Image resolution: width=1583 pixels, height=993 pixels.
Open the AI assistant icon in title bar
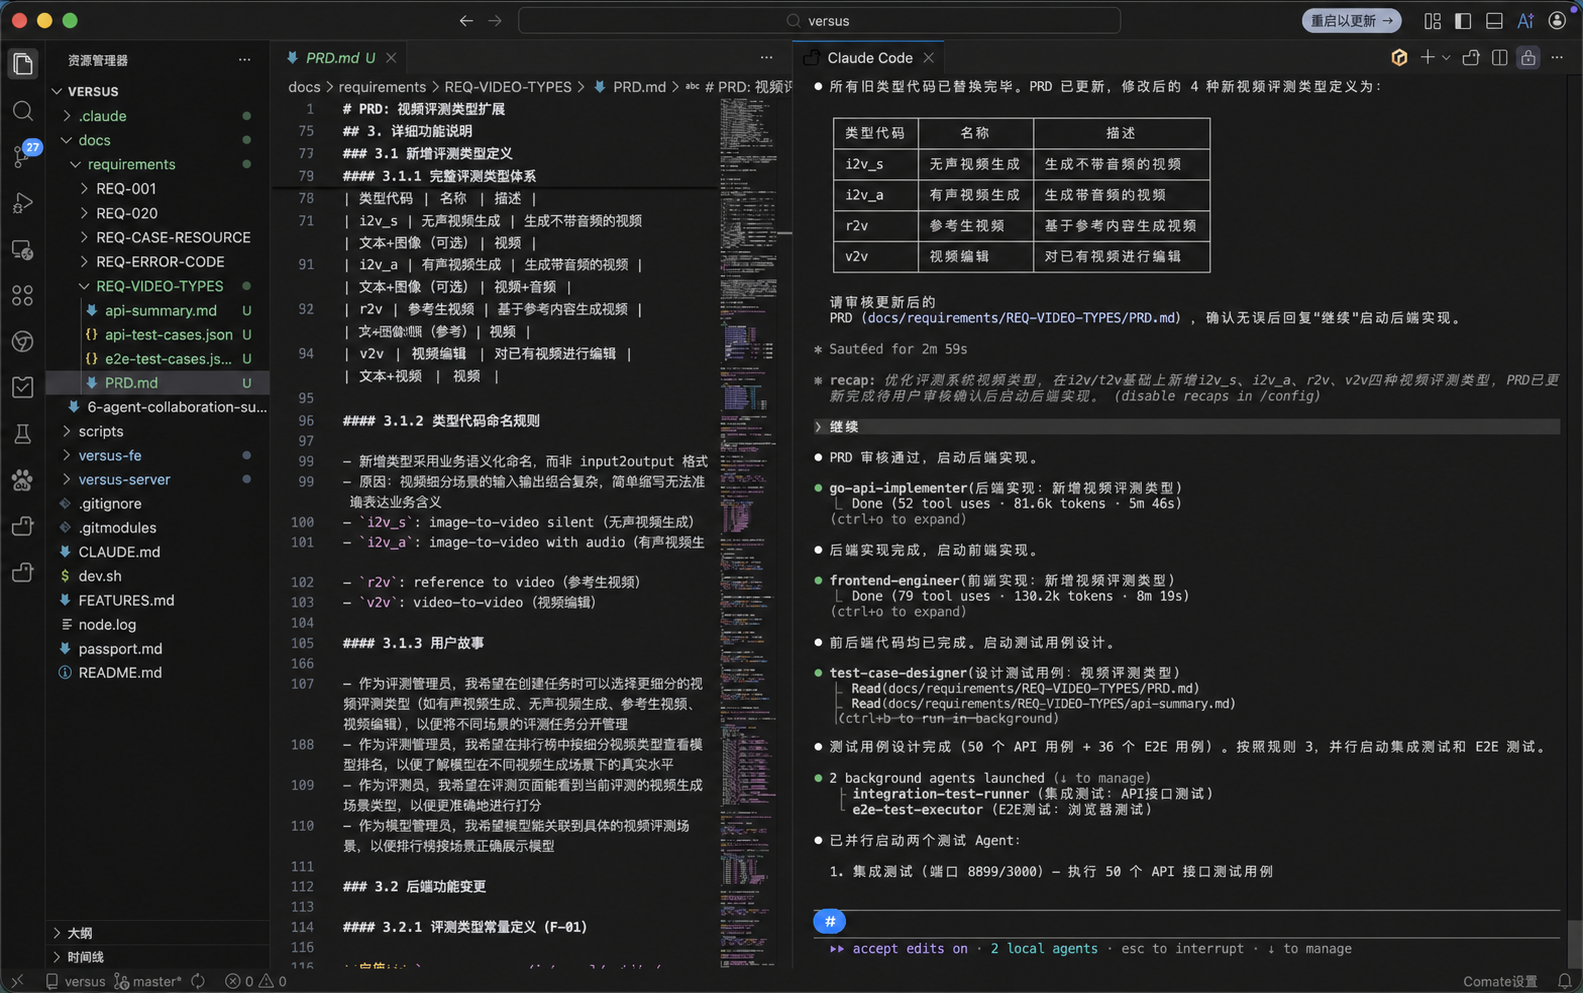(1525, 21)
